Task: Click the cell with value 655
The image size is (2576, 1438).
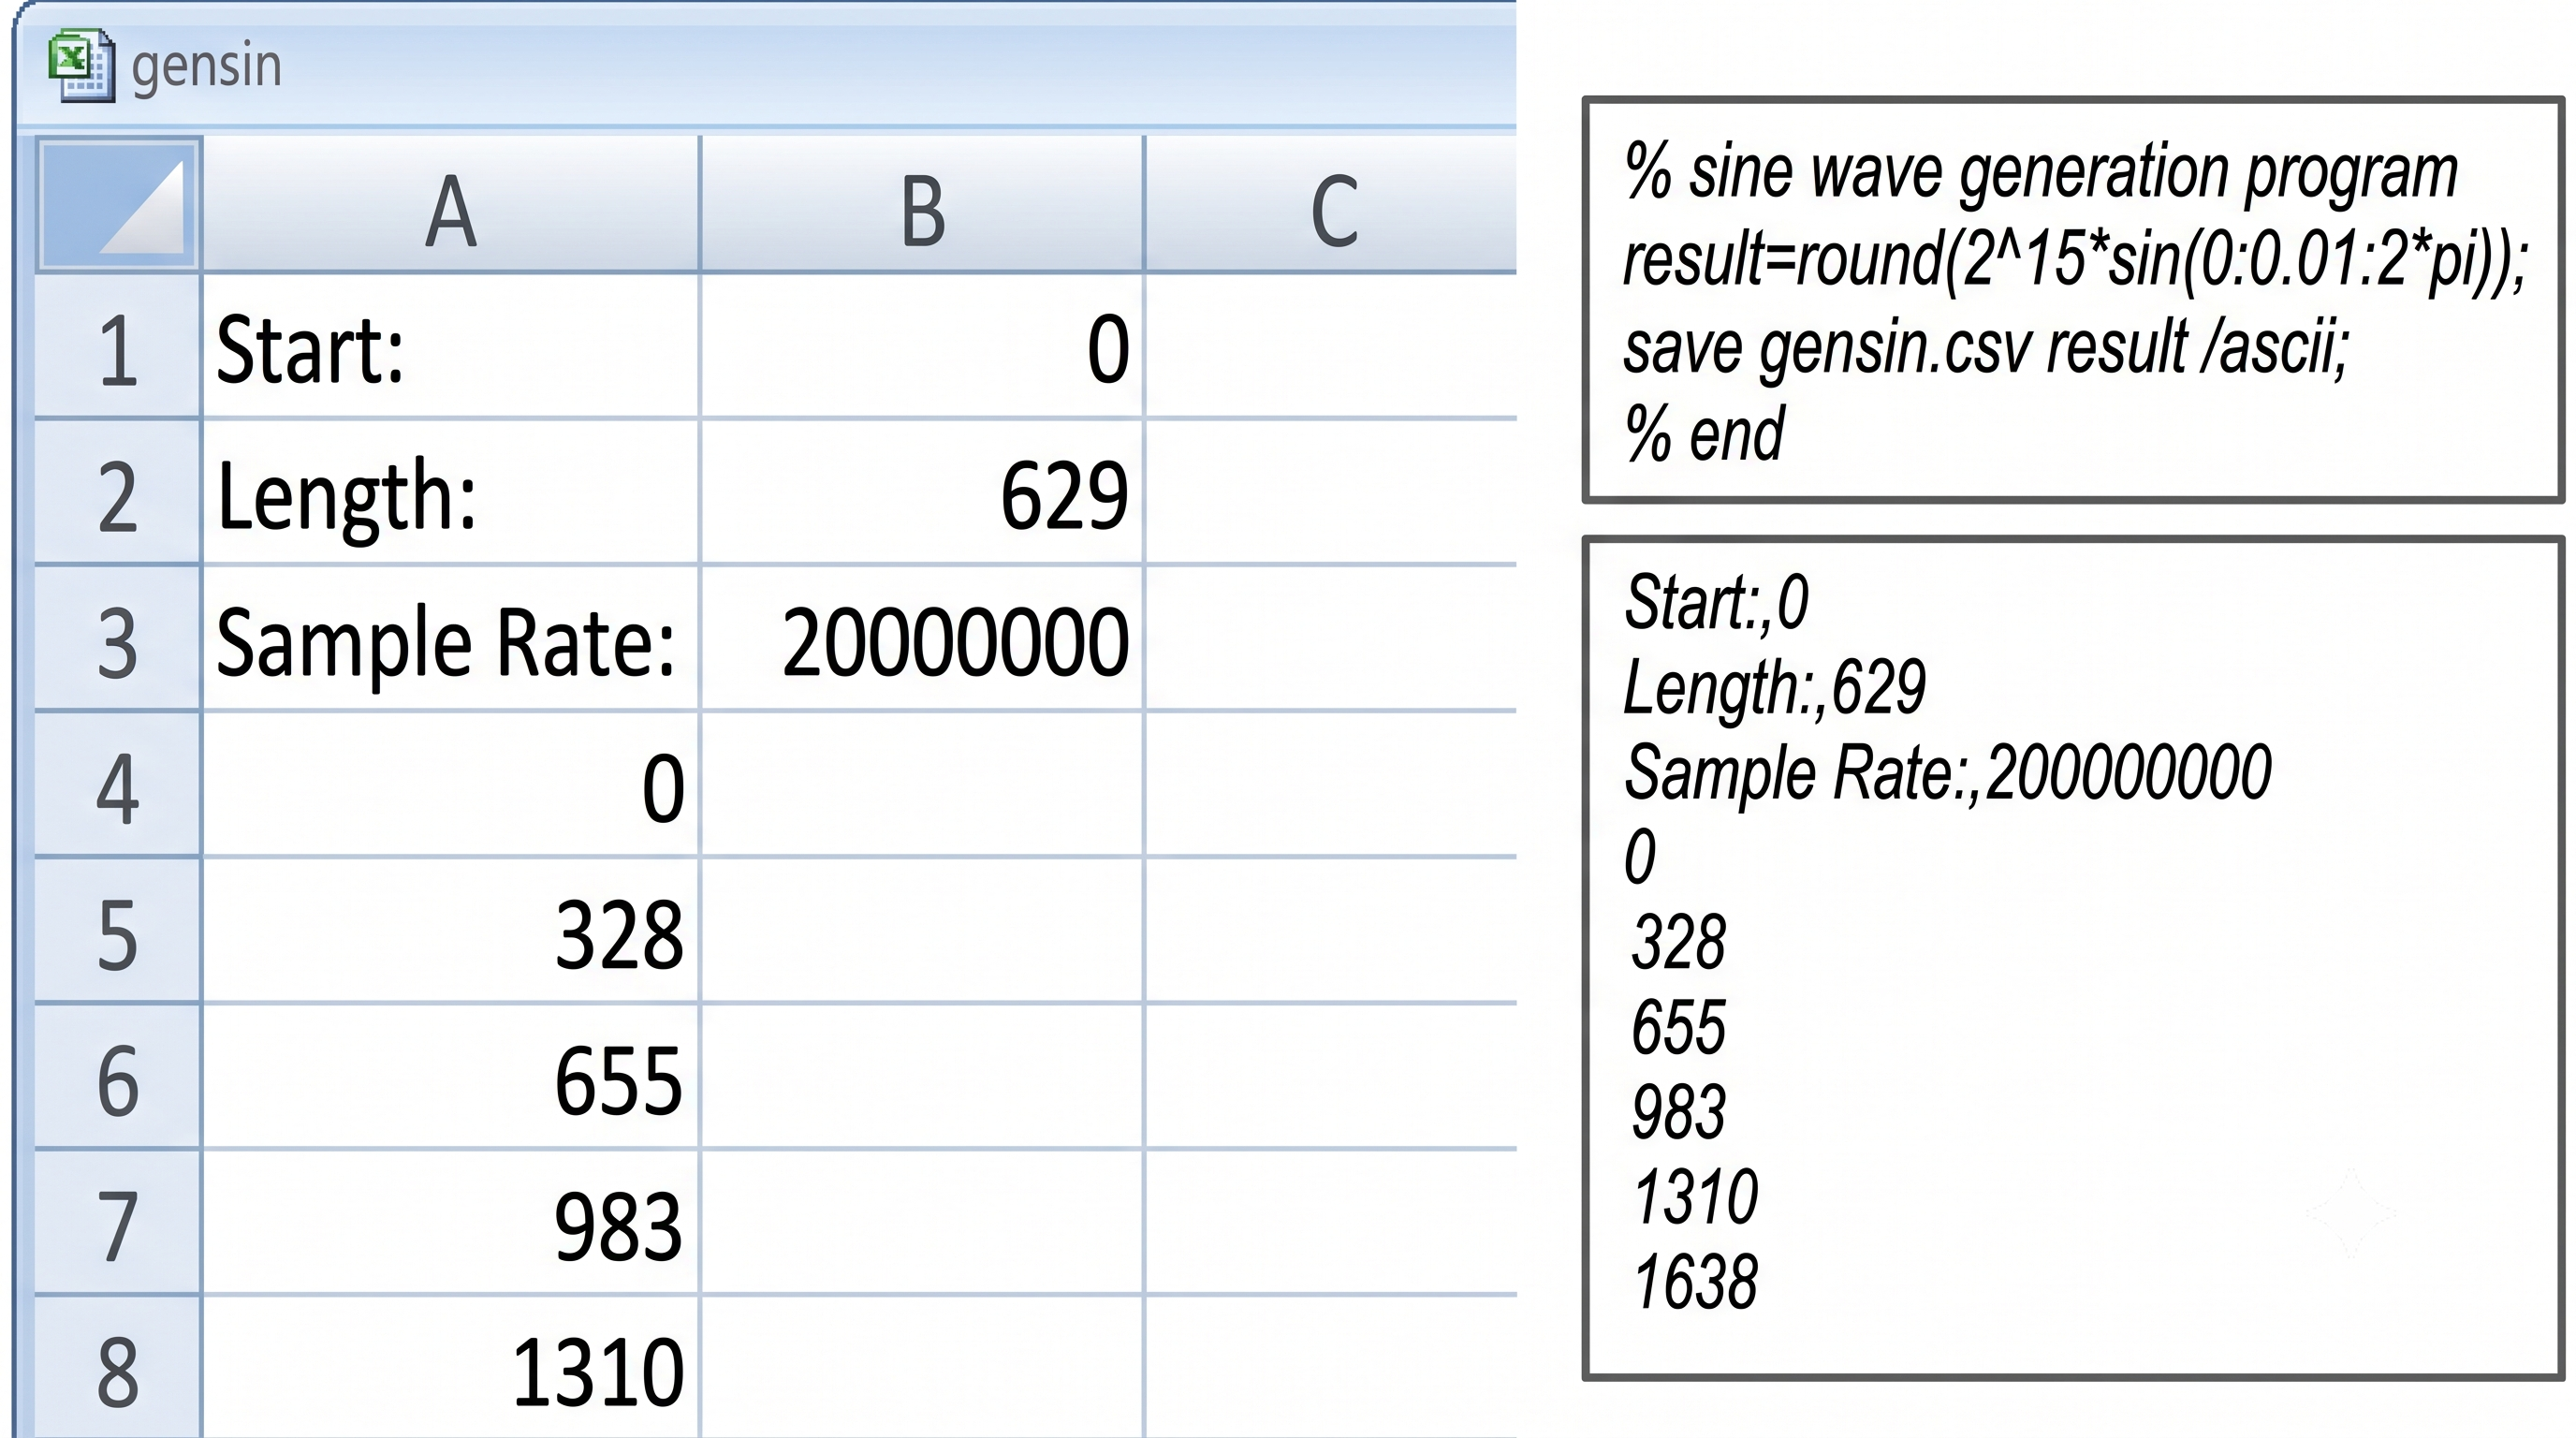Action: click(x=451, y=1078)
